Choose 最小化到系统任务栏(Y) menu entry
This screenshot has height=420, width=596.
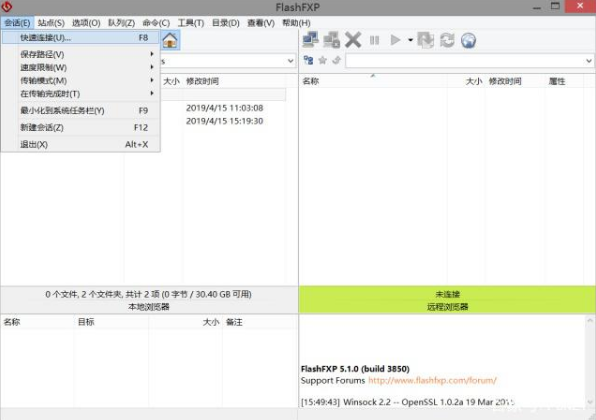click(x=81, y=111)
